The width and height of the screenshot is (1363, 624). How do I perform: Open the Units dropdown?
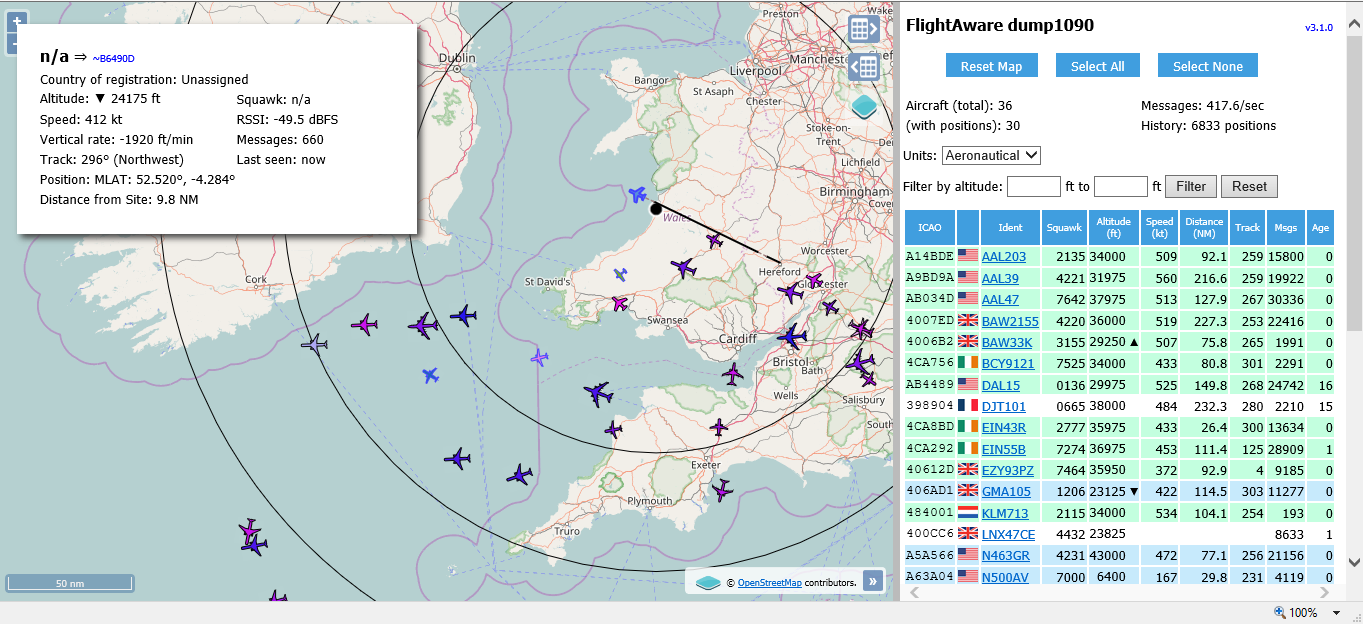(x=991, y=155)
